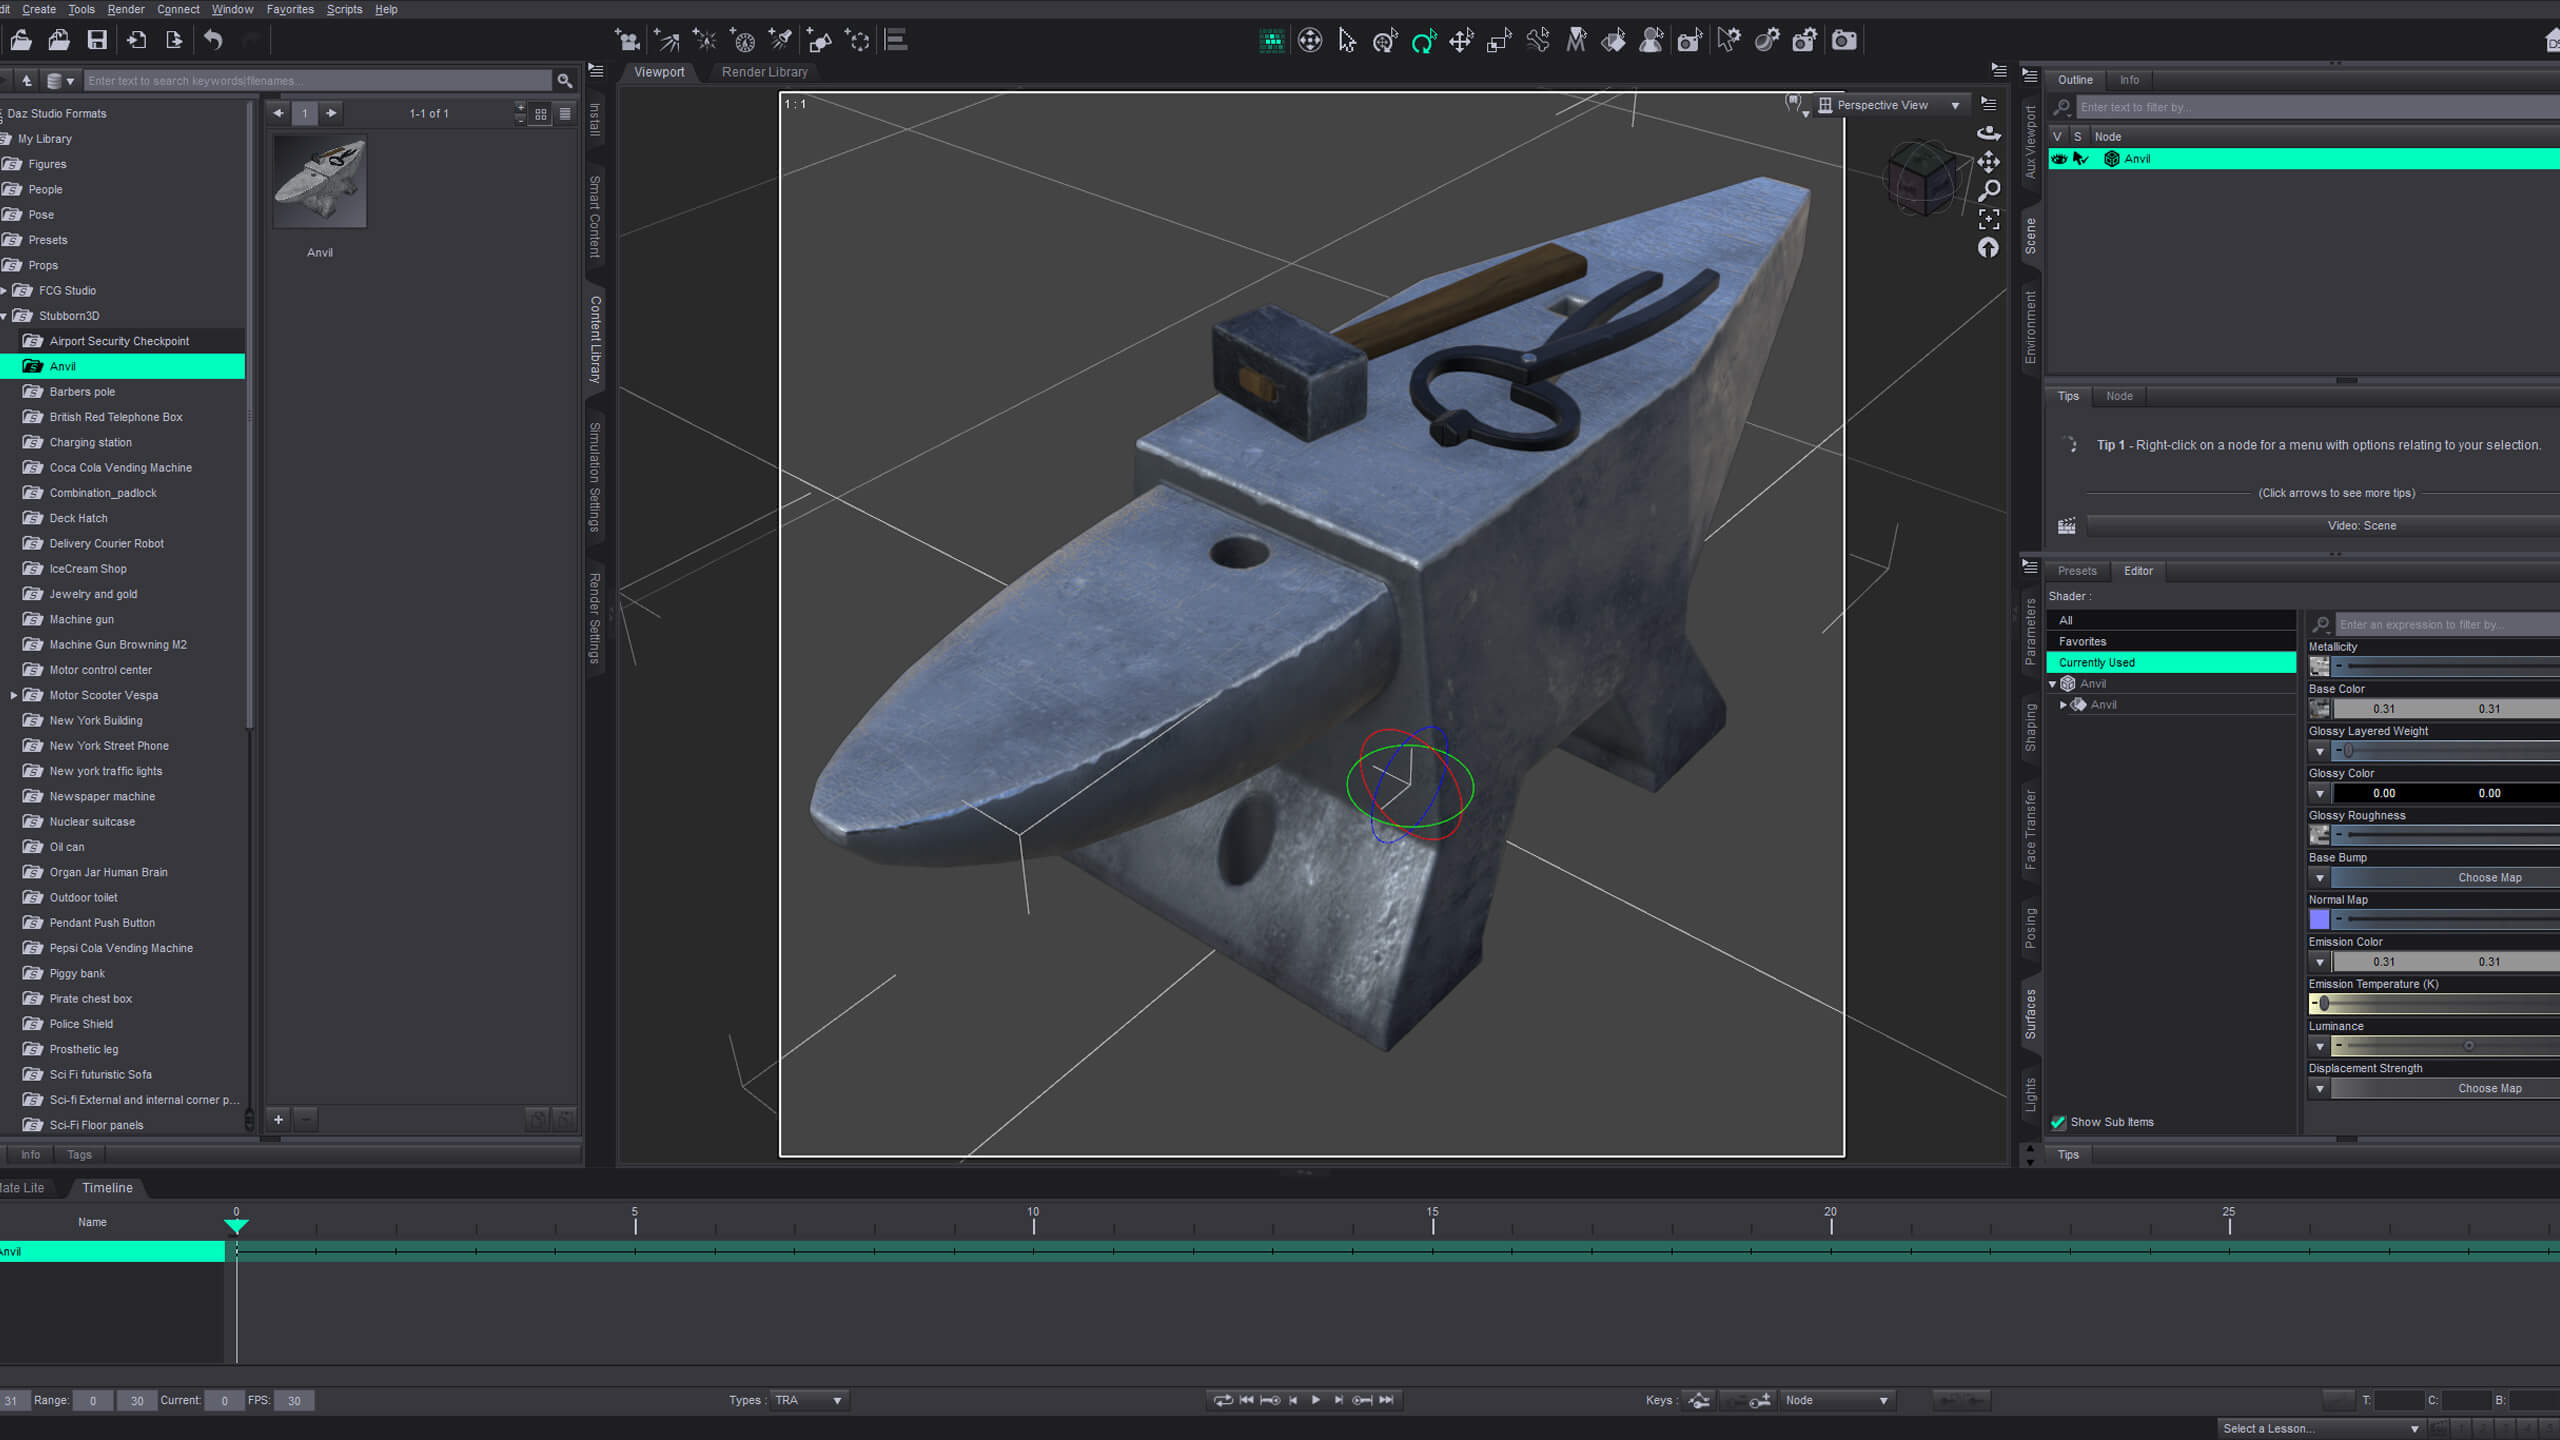Screen dimensions: 2560x1440
Task: Open Glossy Color options arrow
Action: pos(2320,793)
